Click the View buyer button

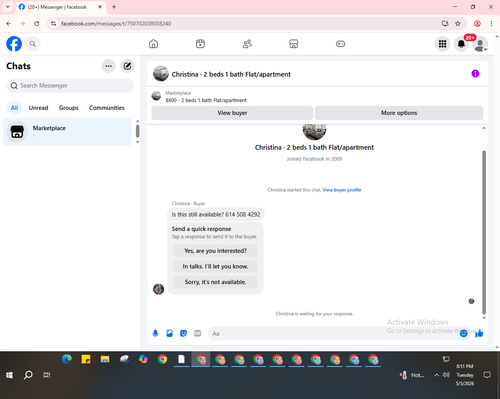[232, 113]
